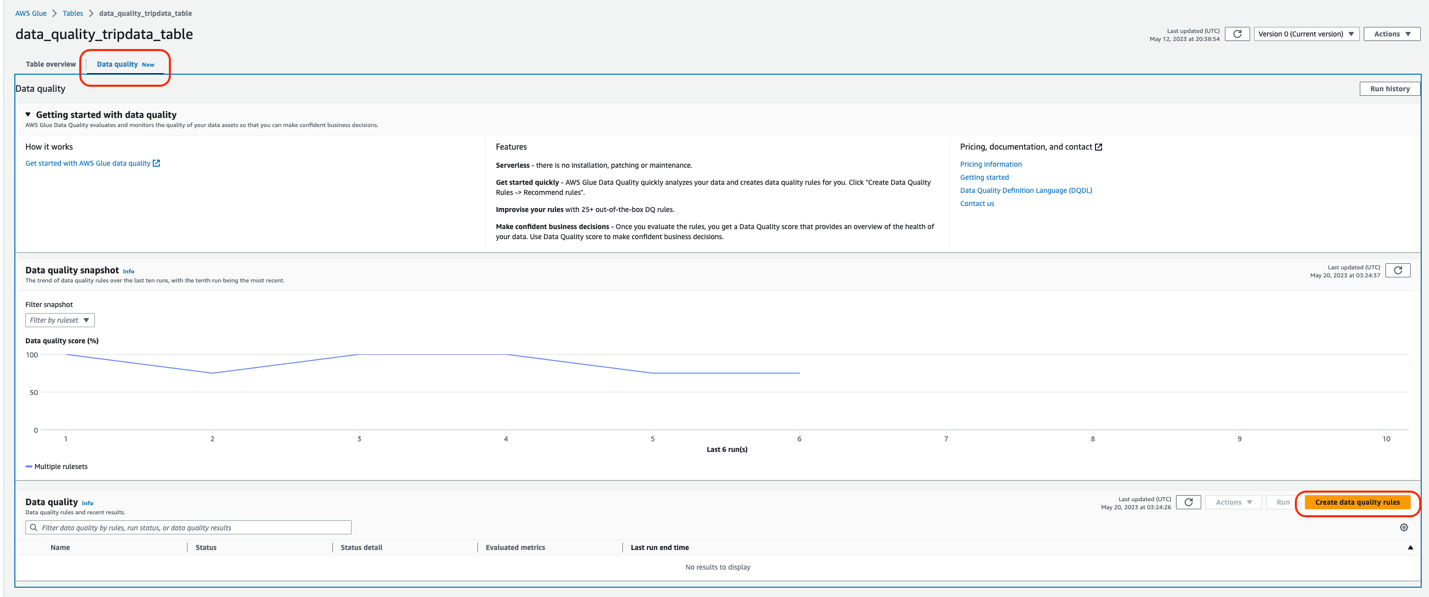The image size is (1429, 597).
Task: Click the sort arrow at table header right
Action: click(1410, 548)
